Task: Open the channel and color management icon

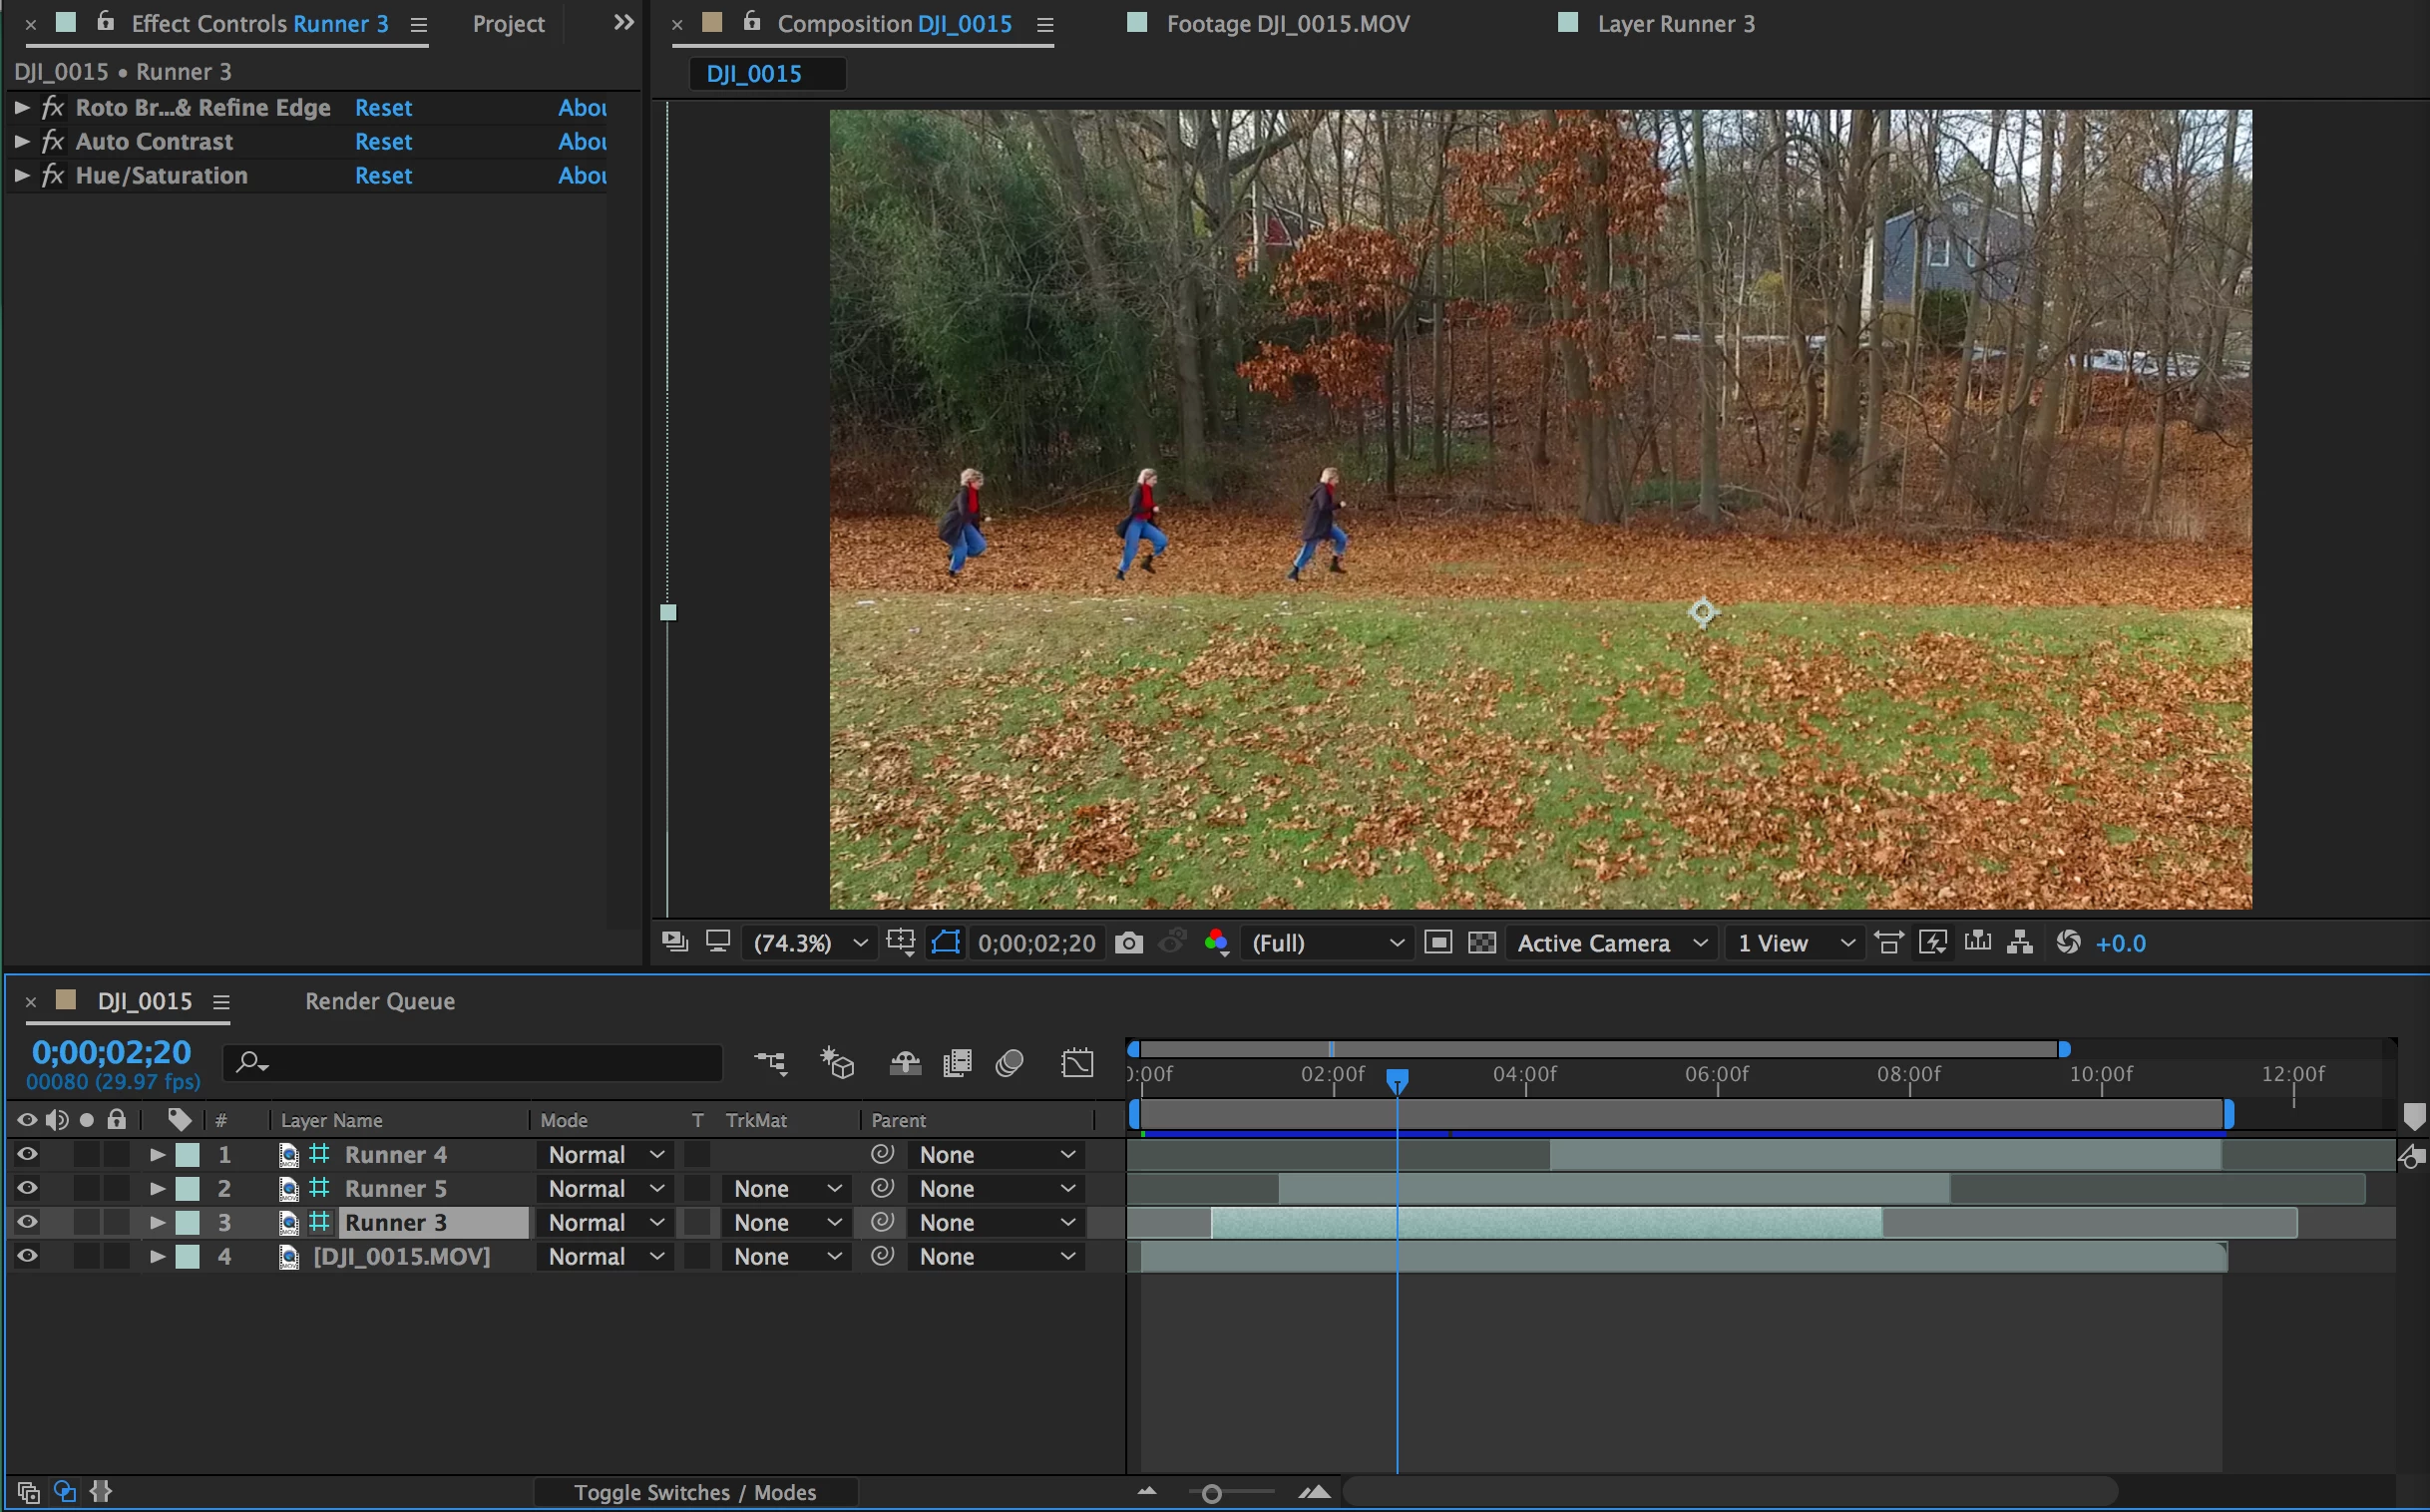Action: (1216, 943)
